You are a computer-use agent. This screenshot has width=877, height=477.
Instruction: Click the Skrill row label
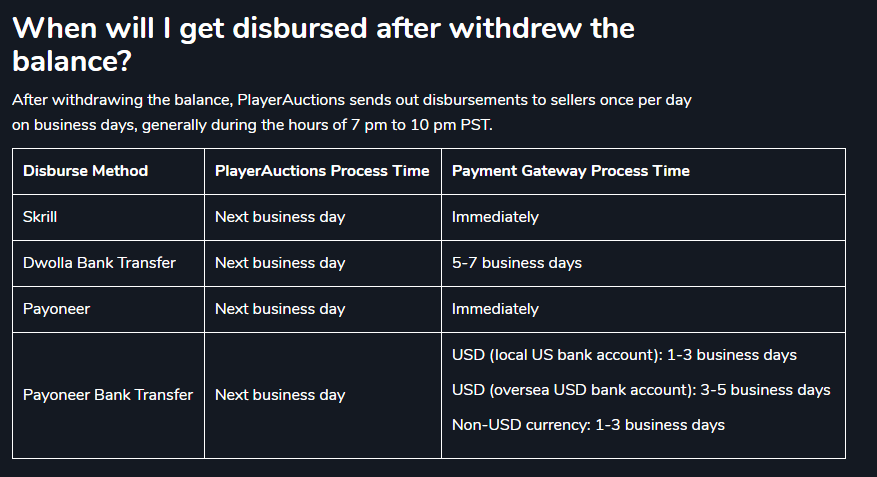point(40,217)
